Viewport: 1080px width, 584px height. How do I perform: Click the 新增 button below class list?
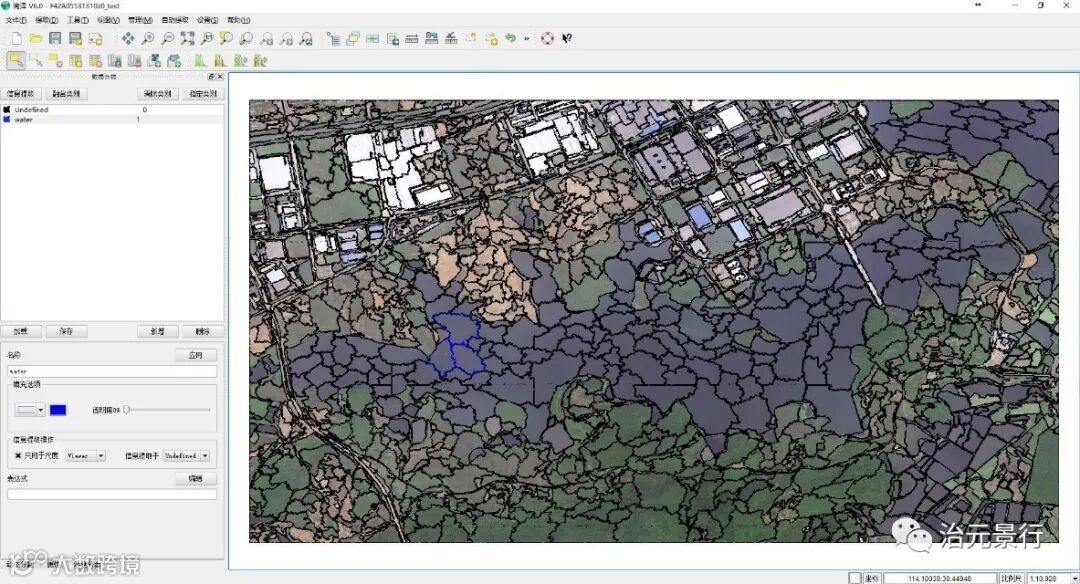point(158,331)
